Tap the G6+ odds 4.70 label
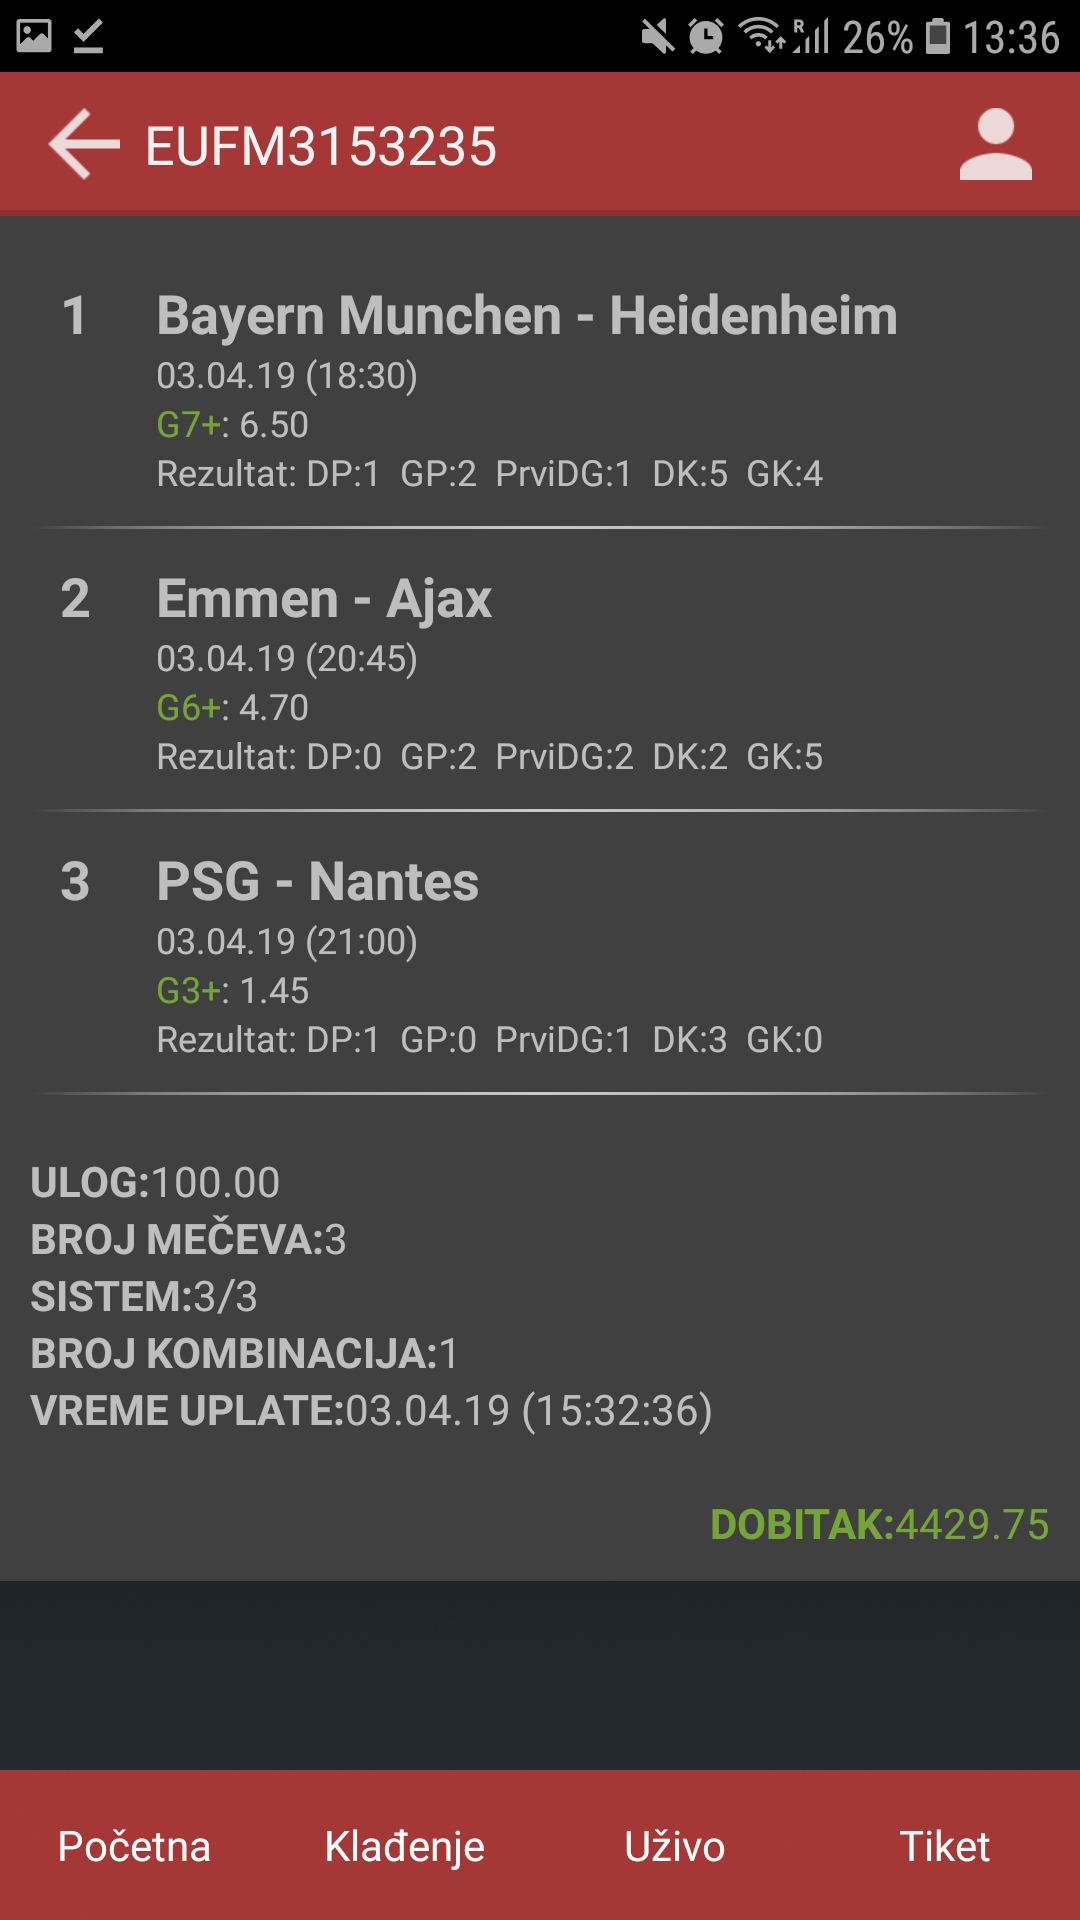 (x=233, y=708)
